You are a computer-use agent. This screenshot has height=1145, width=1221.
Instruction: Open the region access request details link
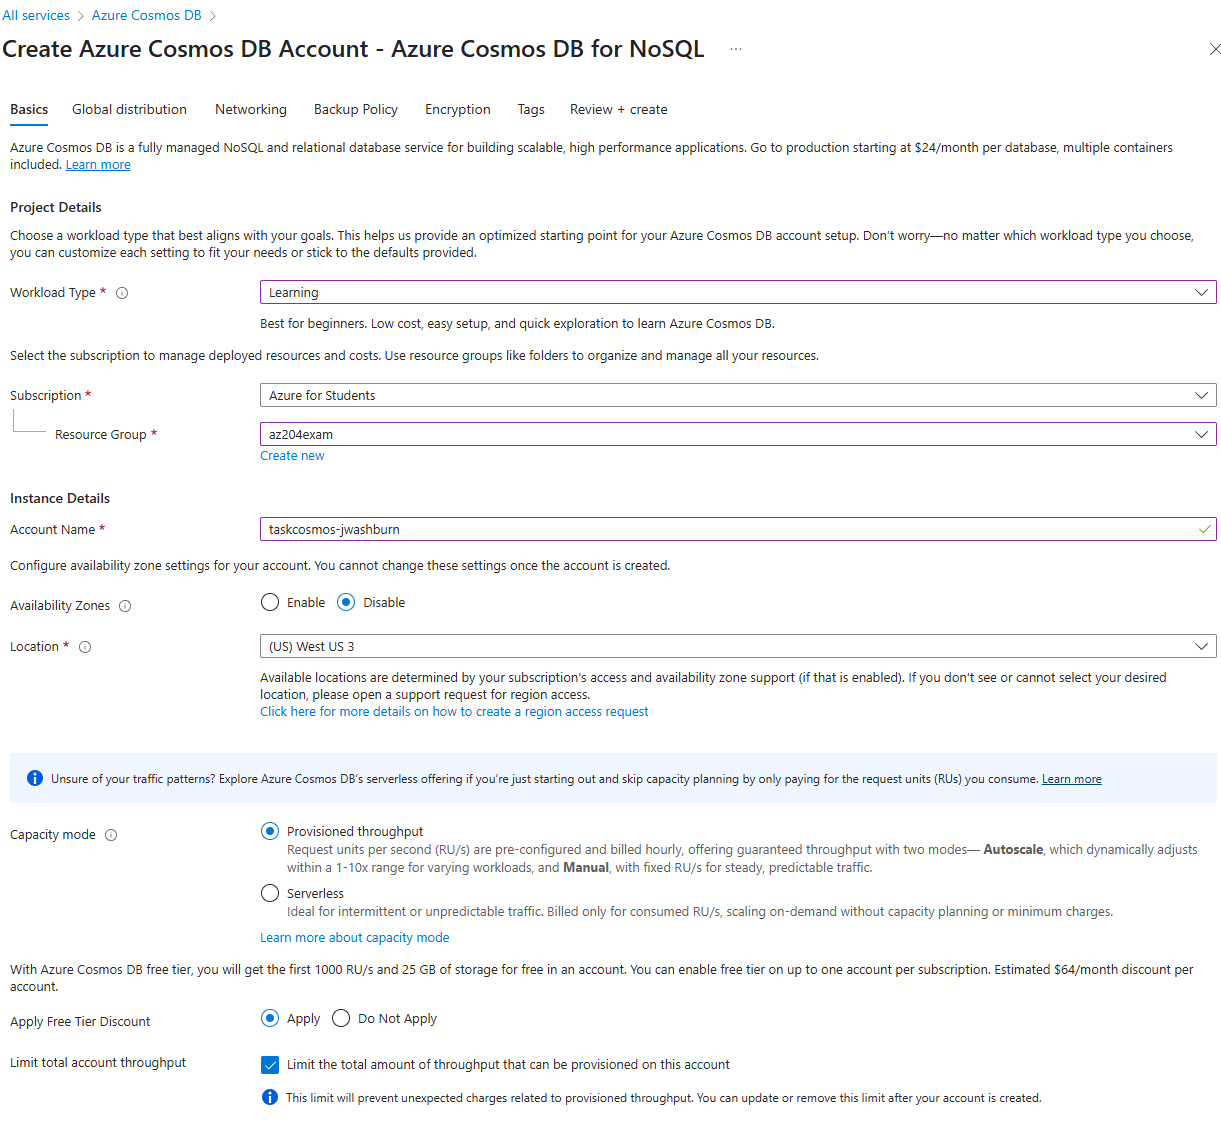coord(454,712)
